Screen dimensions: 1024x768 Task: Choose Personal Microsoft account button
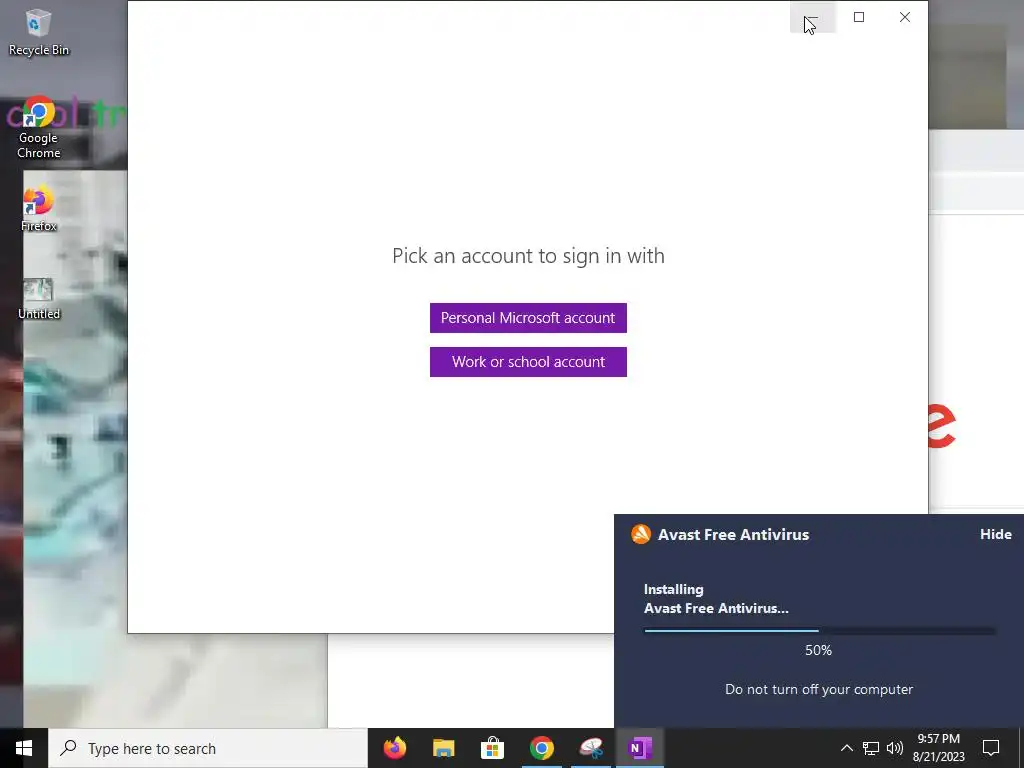528,317
